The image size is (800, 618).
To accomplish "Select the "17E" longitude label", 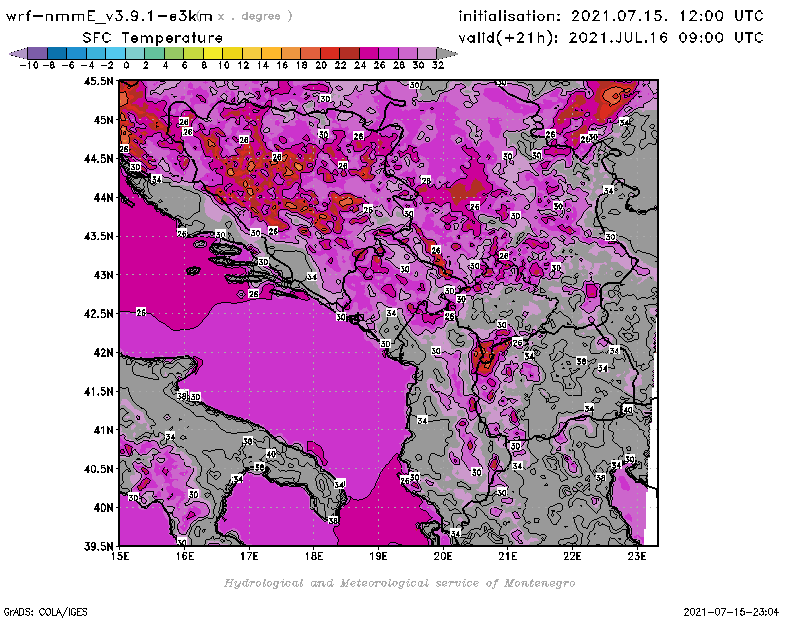I will (249, 556).
